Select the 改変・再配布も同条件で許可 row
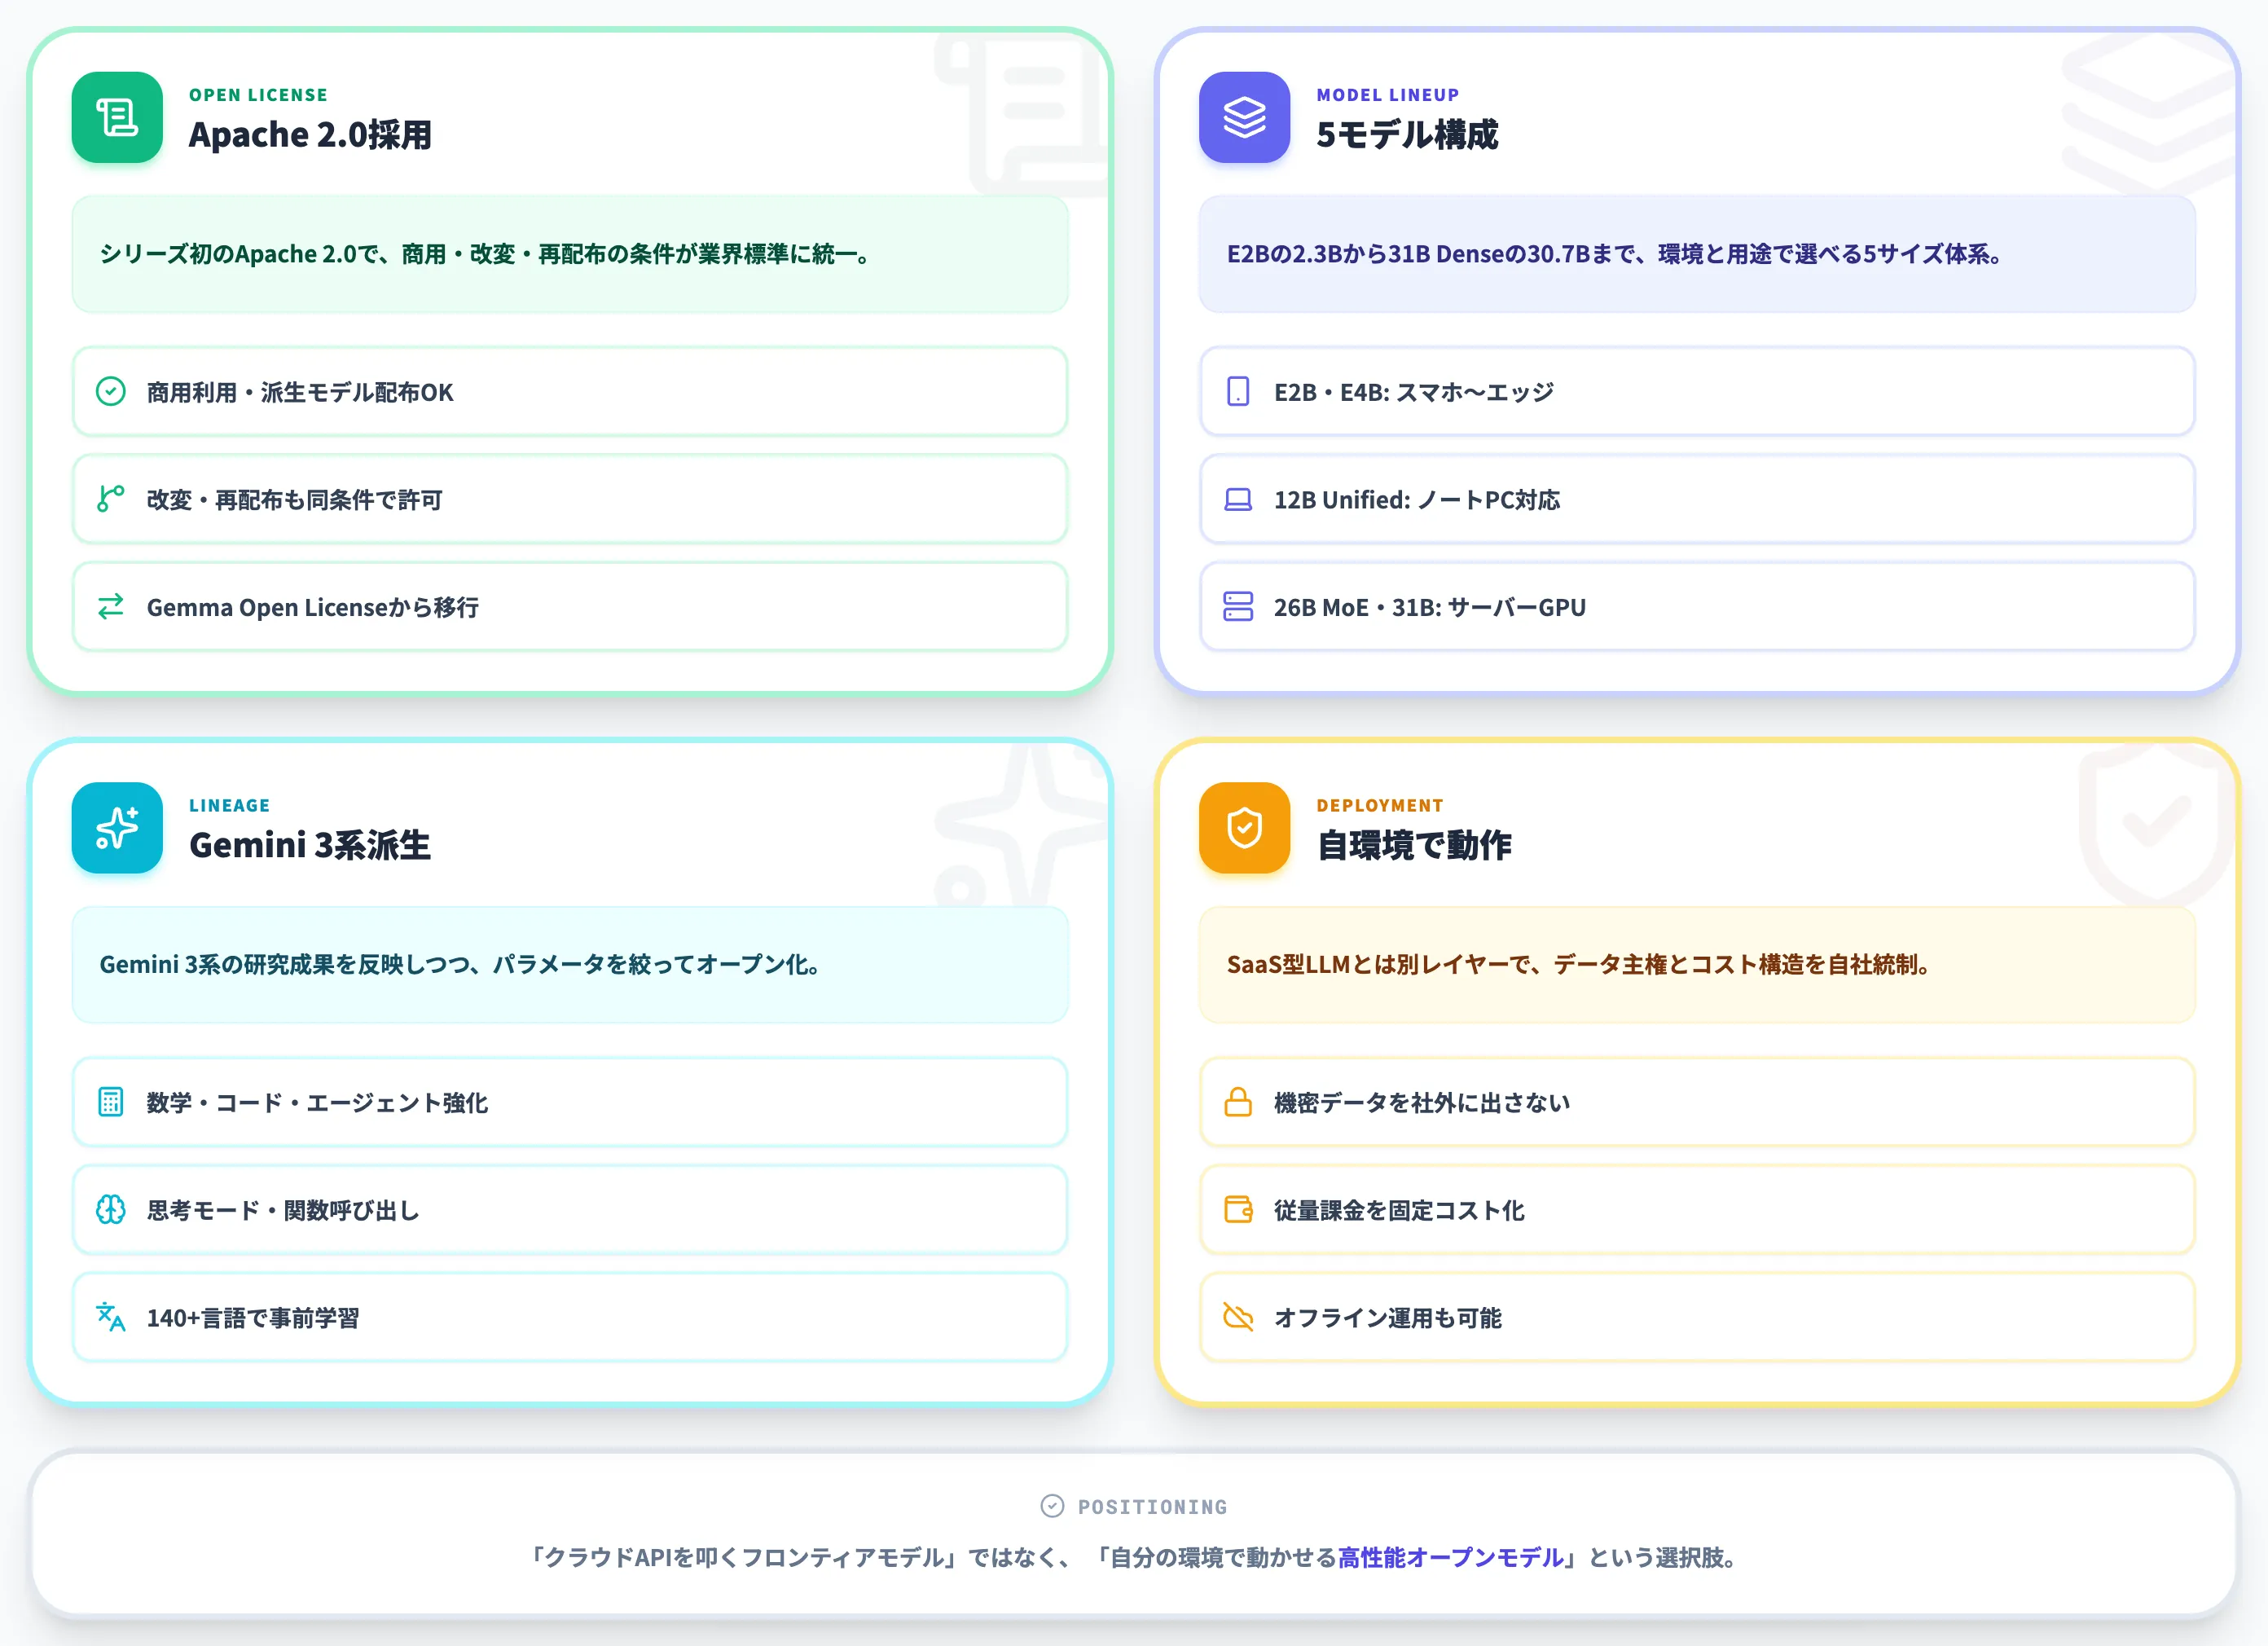Screen dimensions: 2268x1646 [570, 499]
